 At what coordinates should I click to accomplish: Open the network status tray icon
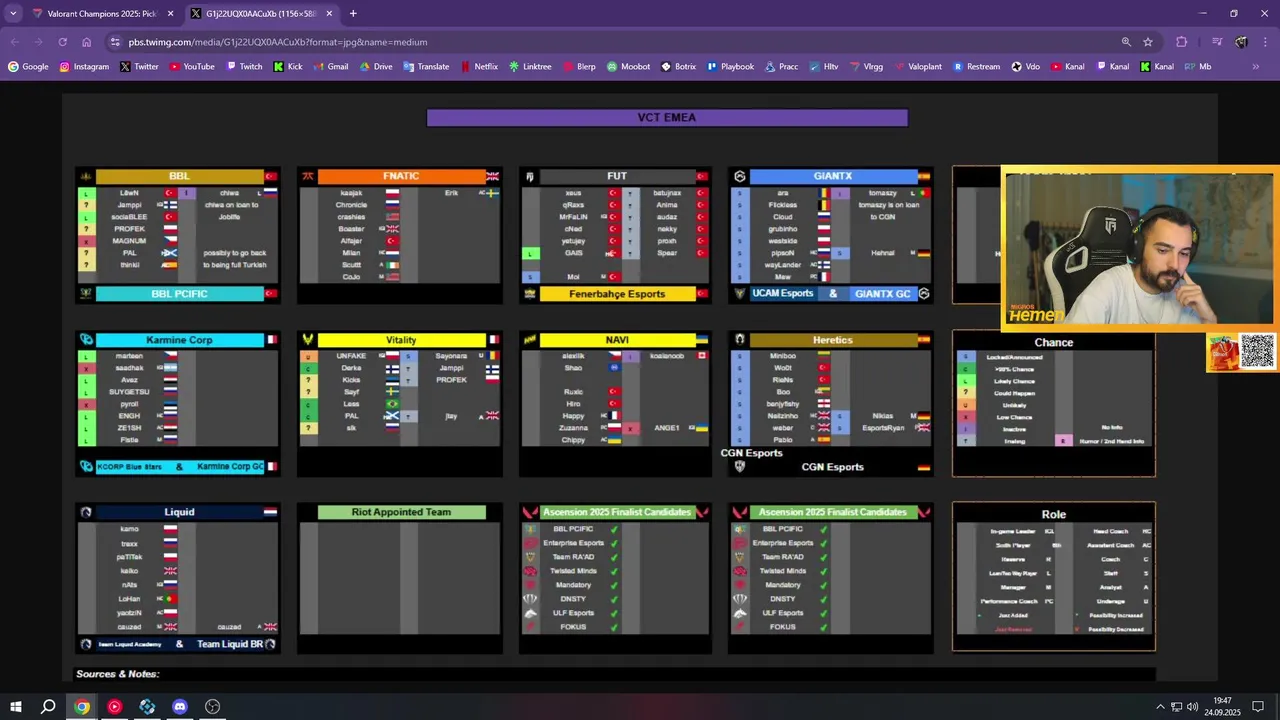(1177, 707)
